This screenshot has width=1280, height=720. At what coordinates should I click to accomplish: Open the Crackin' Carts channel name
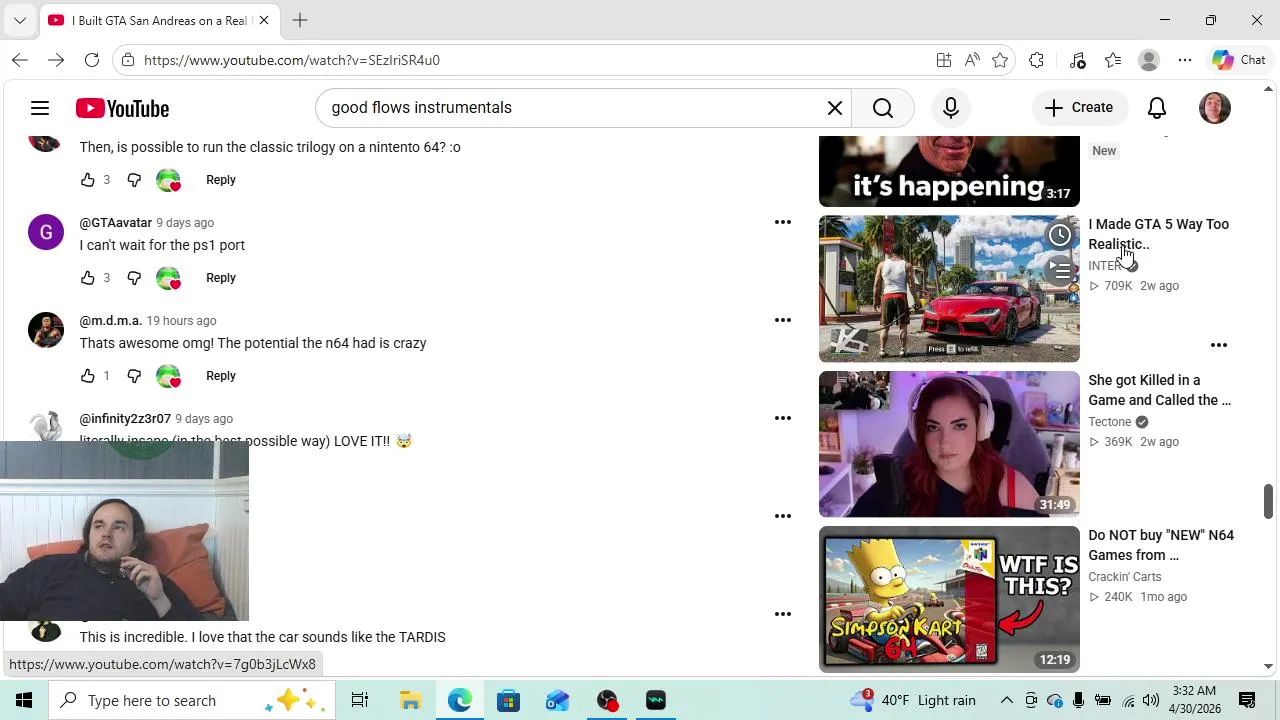coord(1125,577)
